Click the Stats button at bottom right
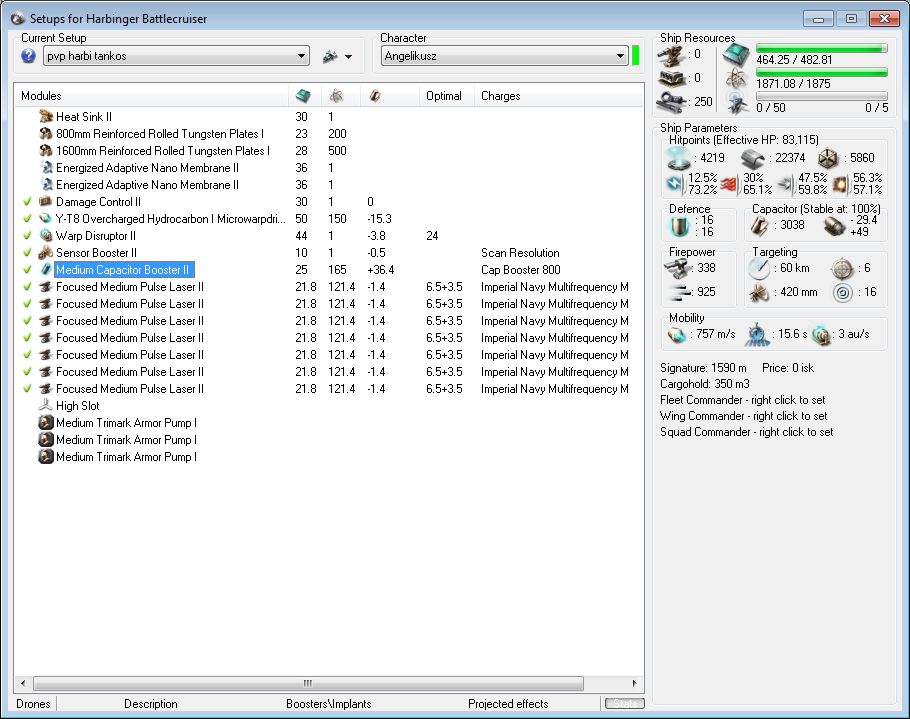 [624, 703]
